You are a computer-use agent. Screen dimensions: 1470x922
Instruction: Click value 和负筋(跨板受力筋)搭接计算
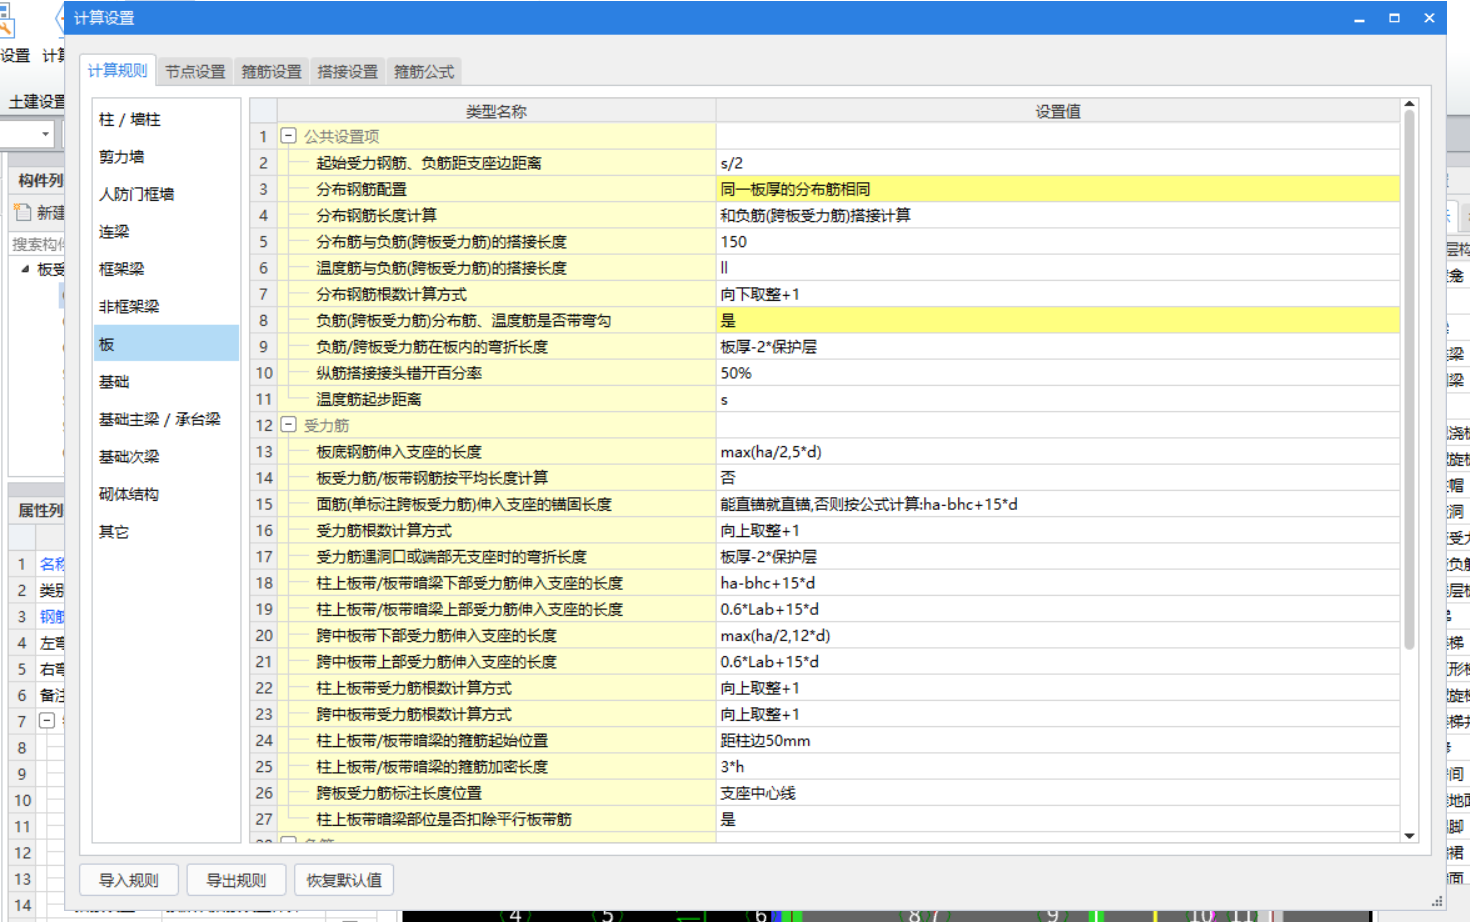coord(1058,215)
